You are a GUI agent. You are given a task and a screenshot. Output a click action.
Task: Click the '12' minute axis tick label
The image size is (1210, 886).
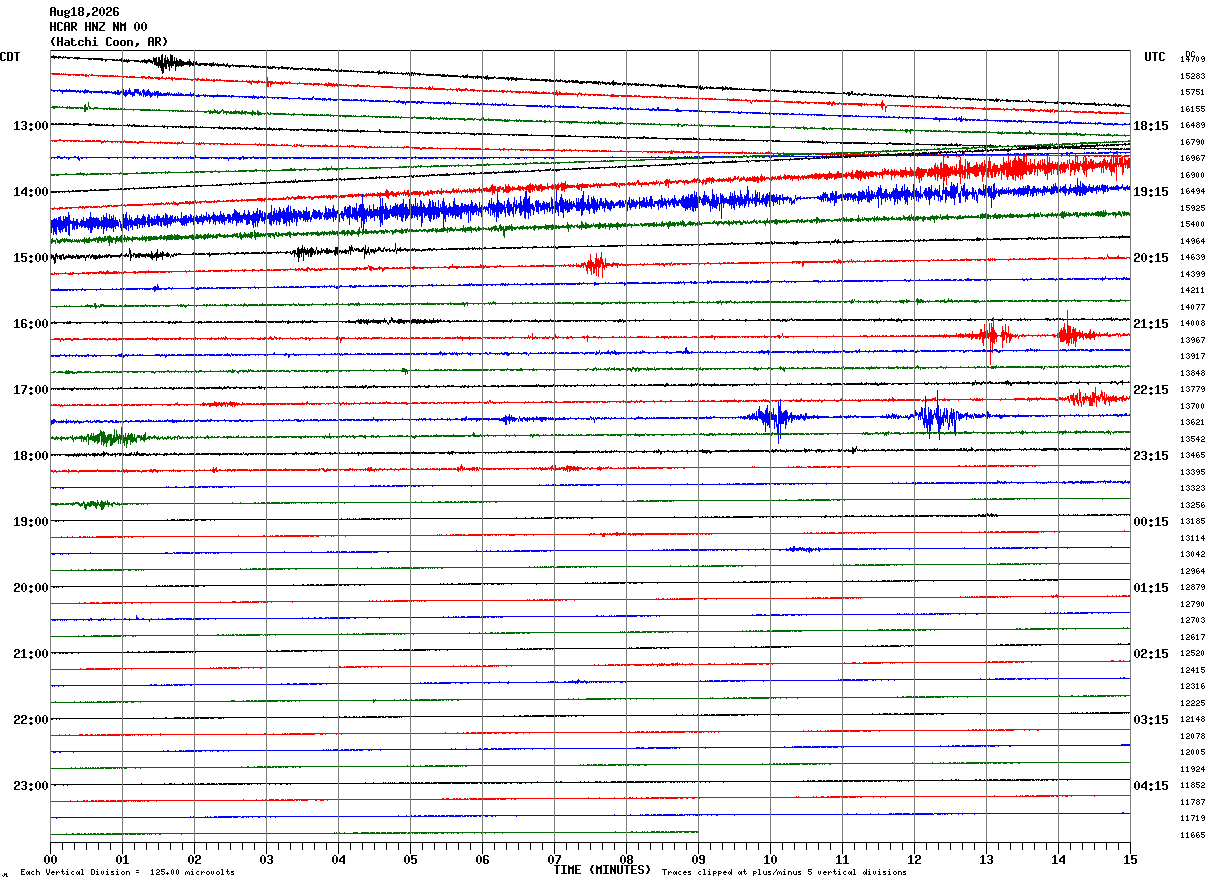point(914,859)
